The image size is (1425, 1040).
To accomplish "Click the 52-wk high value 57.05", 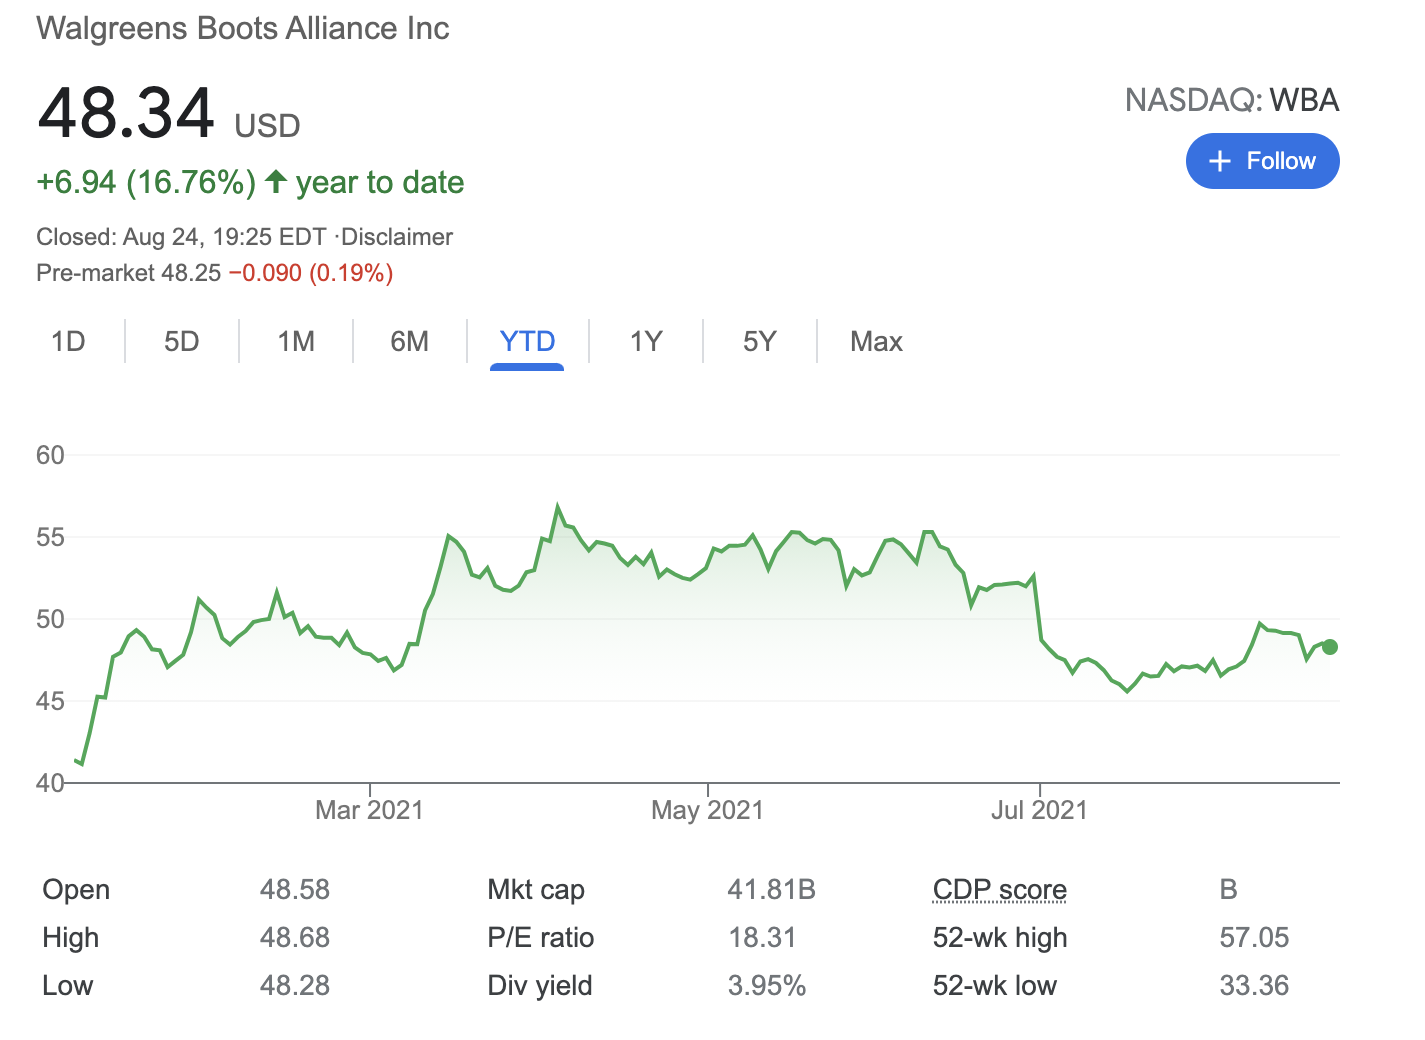I will point(1254,937).
